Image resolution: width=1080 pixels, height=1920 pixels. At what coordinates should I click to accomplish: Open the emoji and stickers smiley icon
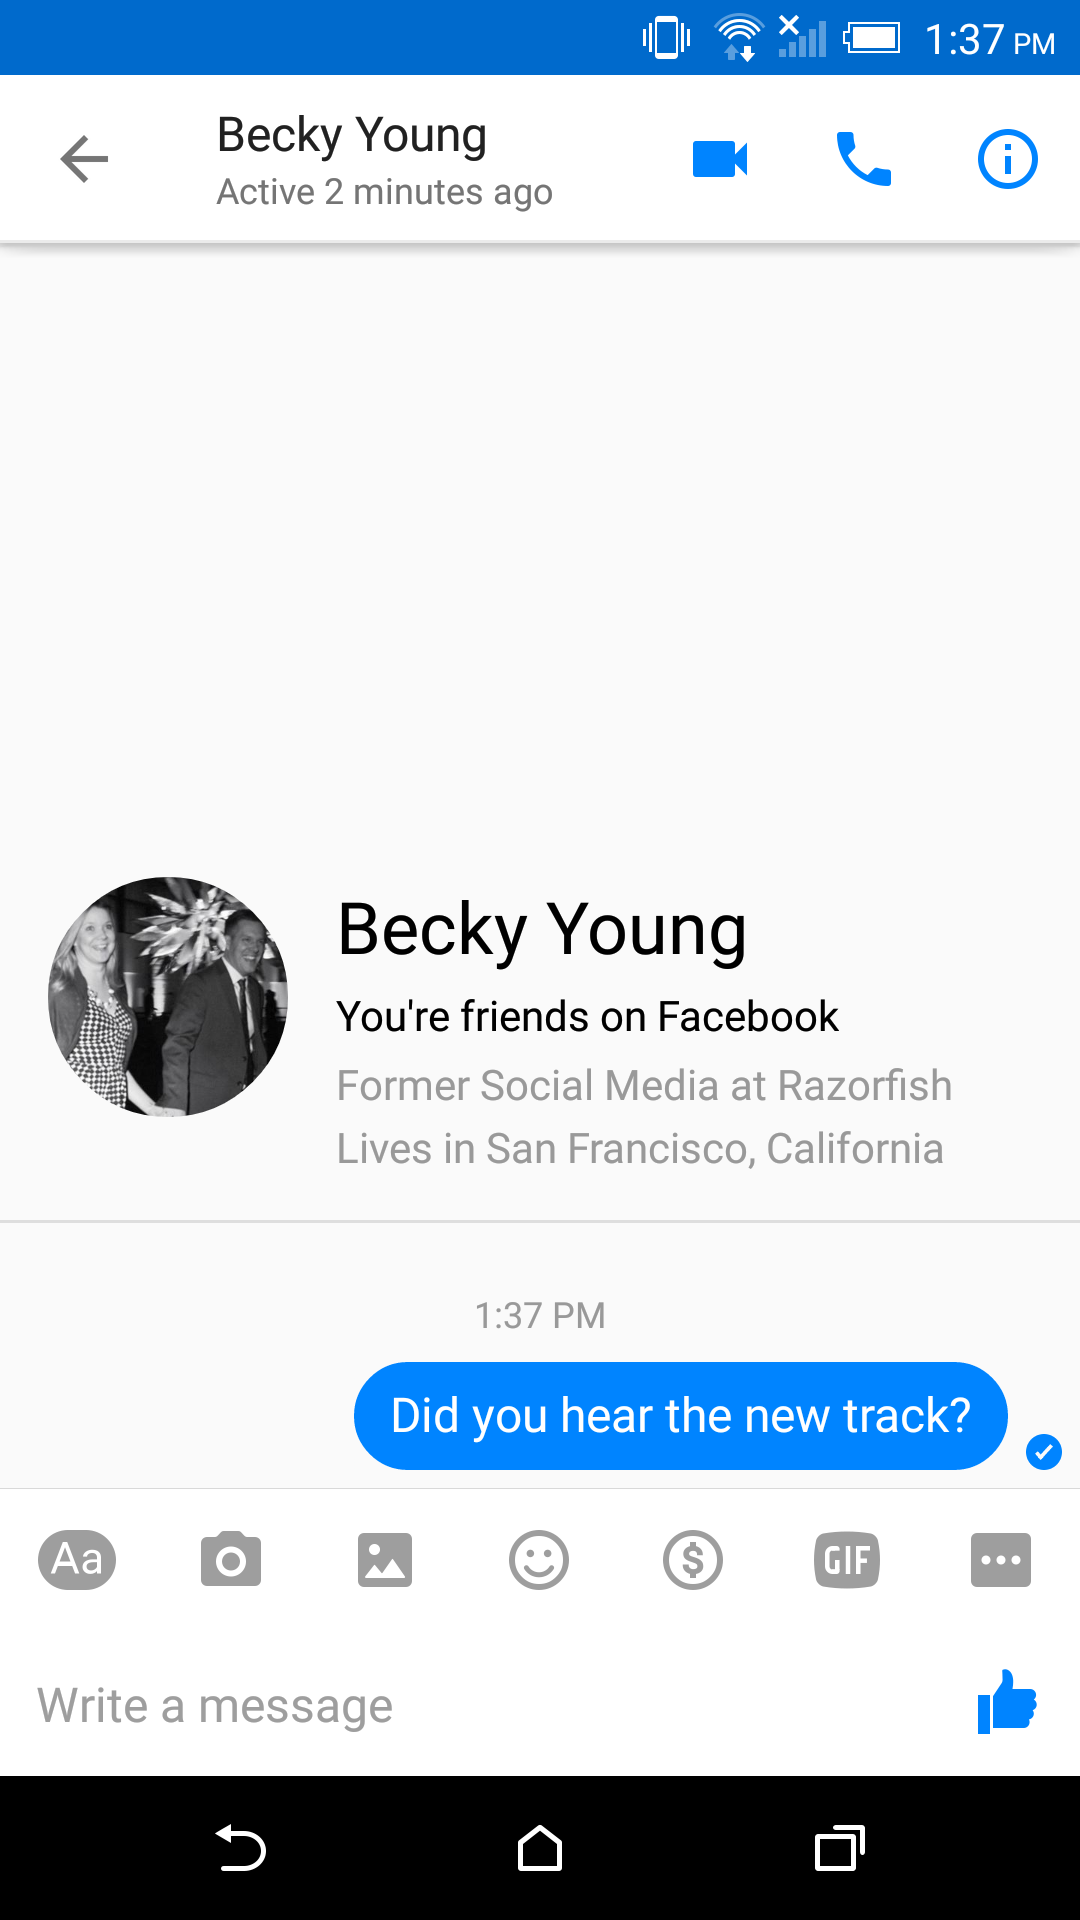pyautogui.click(x=539, y=1559)
